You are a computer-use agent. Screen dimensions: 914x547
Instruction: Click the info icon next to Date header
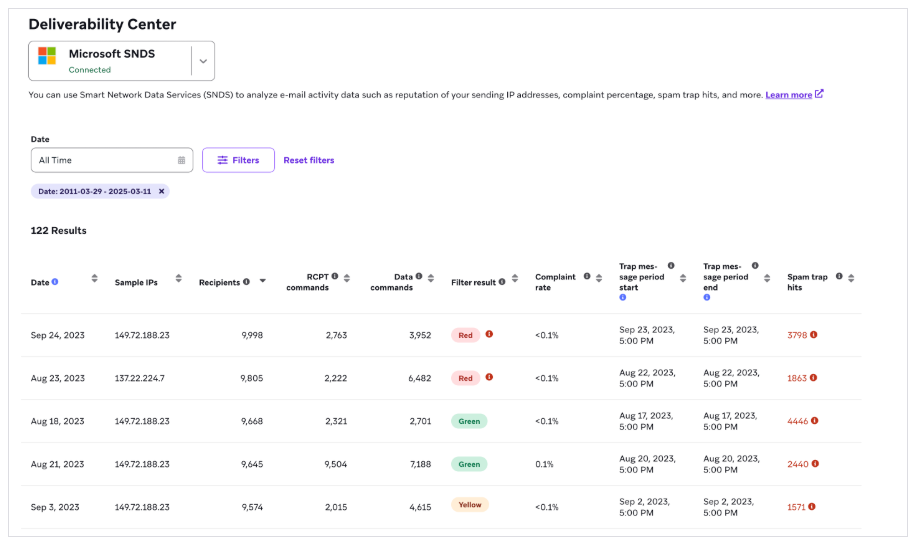[x=55, y=282]
